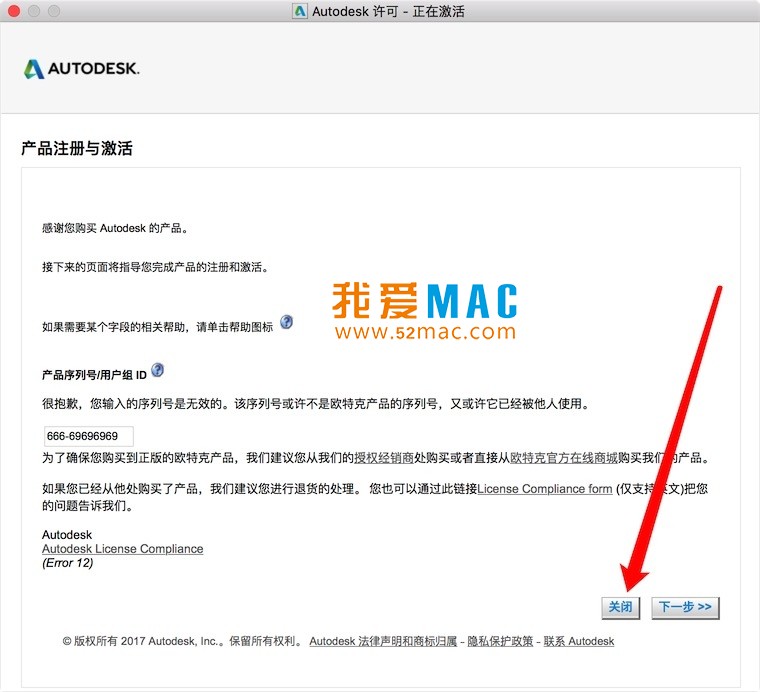Open the 联系 Autodesk link

pos(579,642)
